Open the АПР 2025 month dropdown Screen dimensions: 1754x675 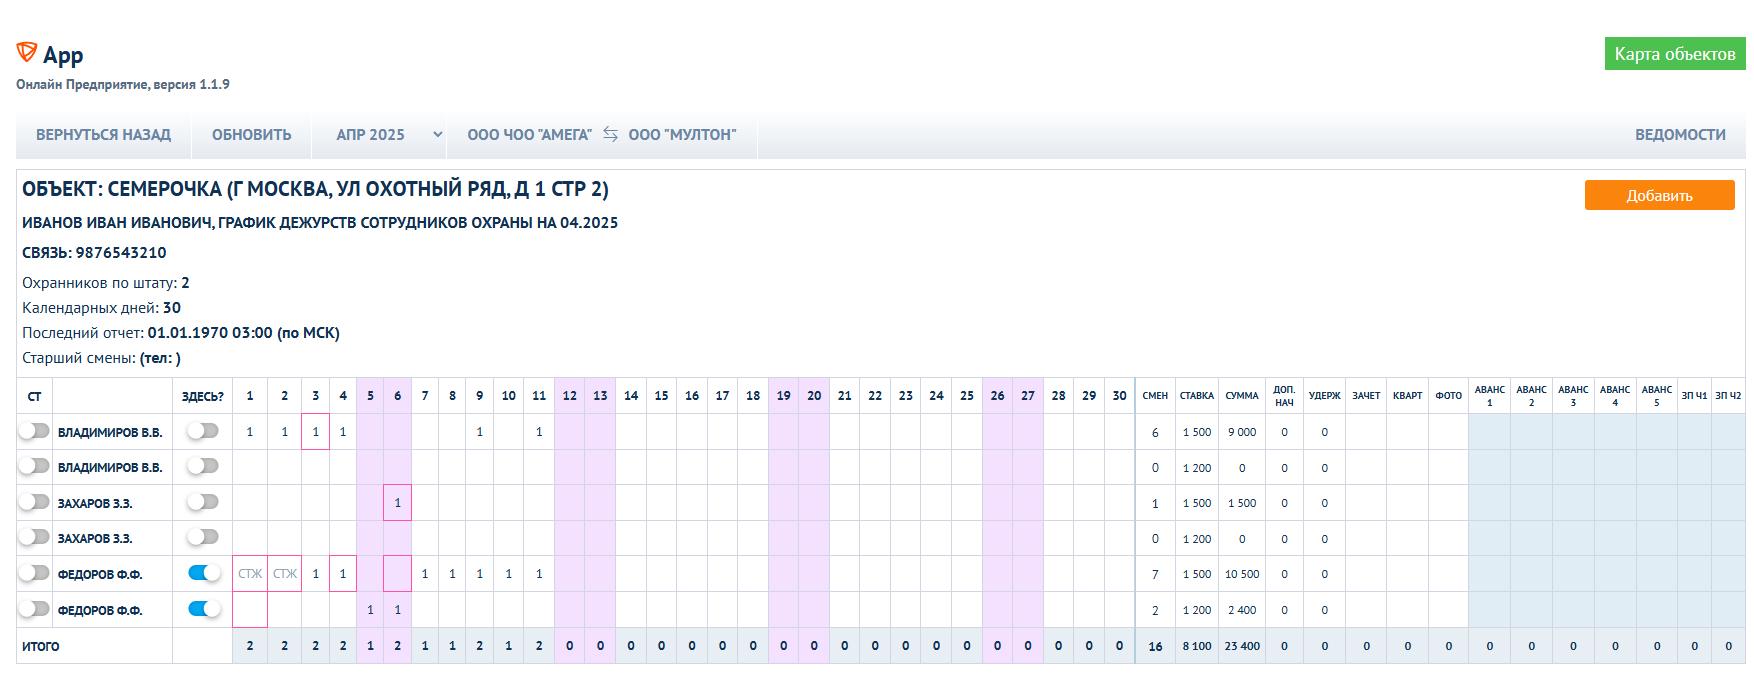click(388, 135)
